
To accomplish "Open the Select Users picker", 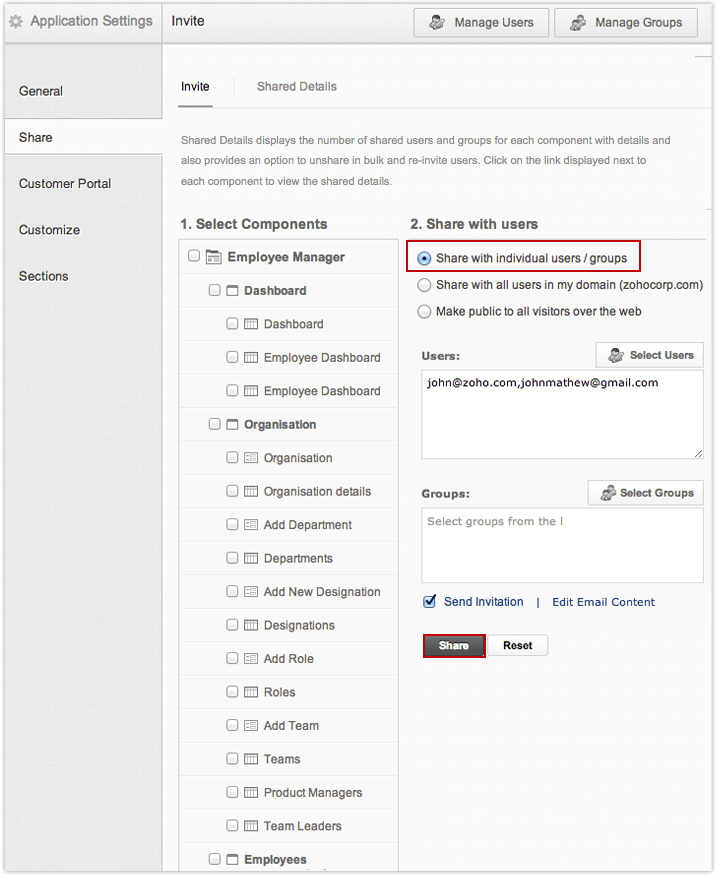I will point(650,355).
